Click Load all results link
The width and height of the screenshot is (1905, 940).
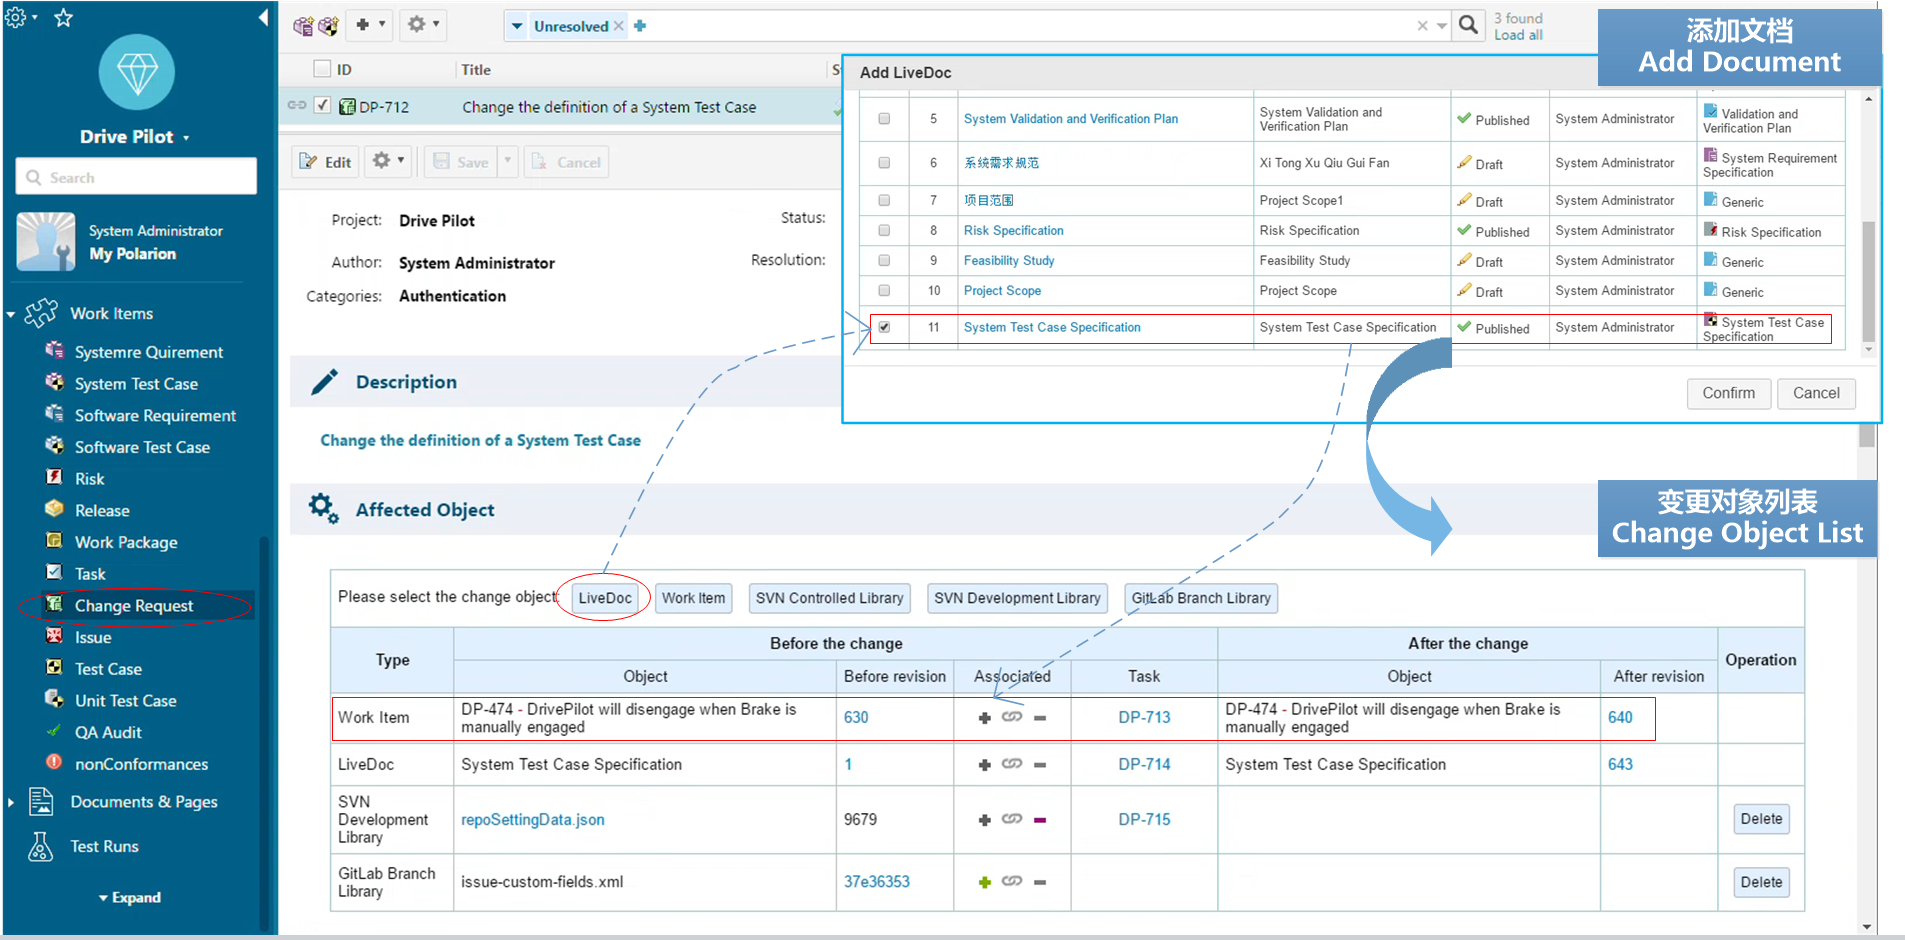(1518, 35)
